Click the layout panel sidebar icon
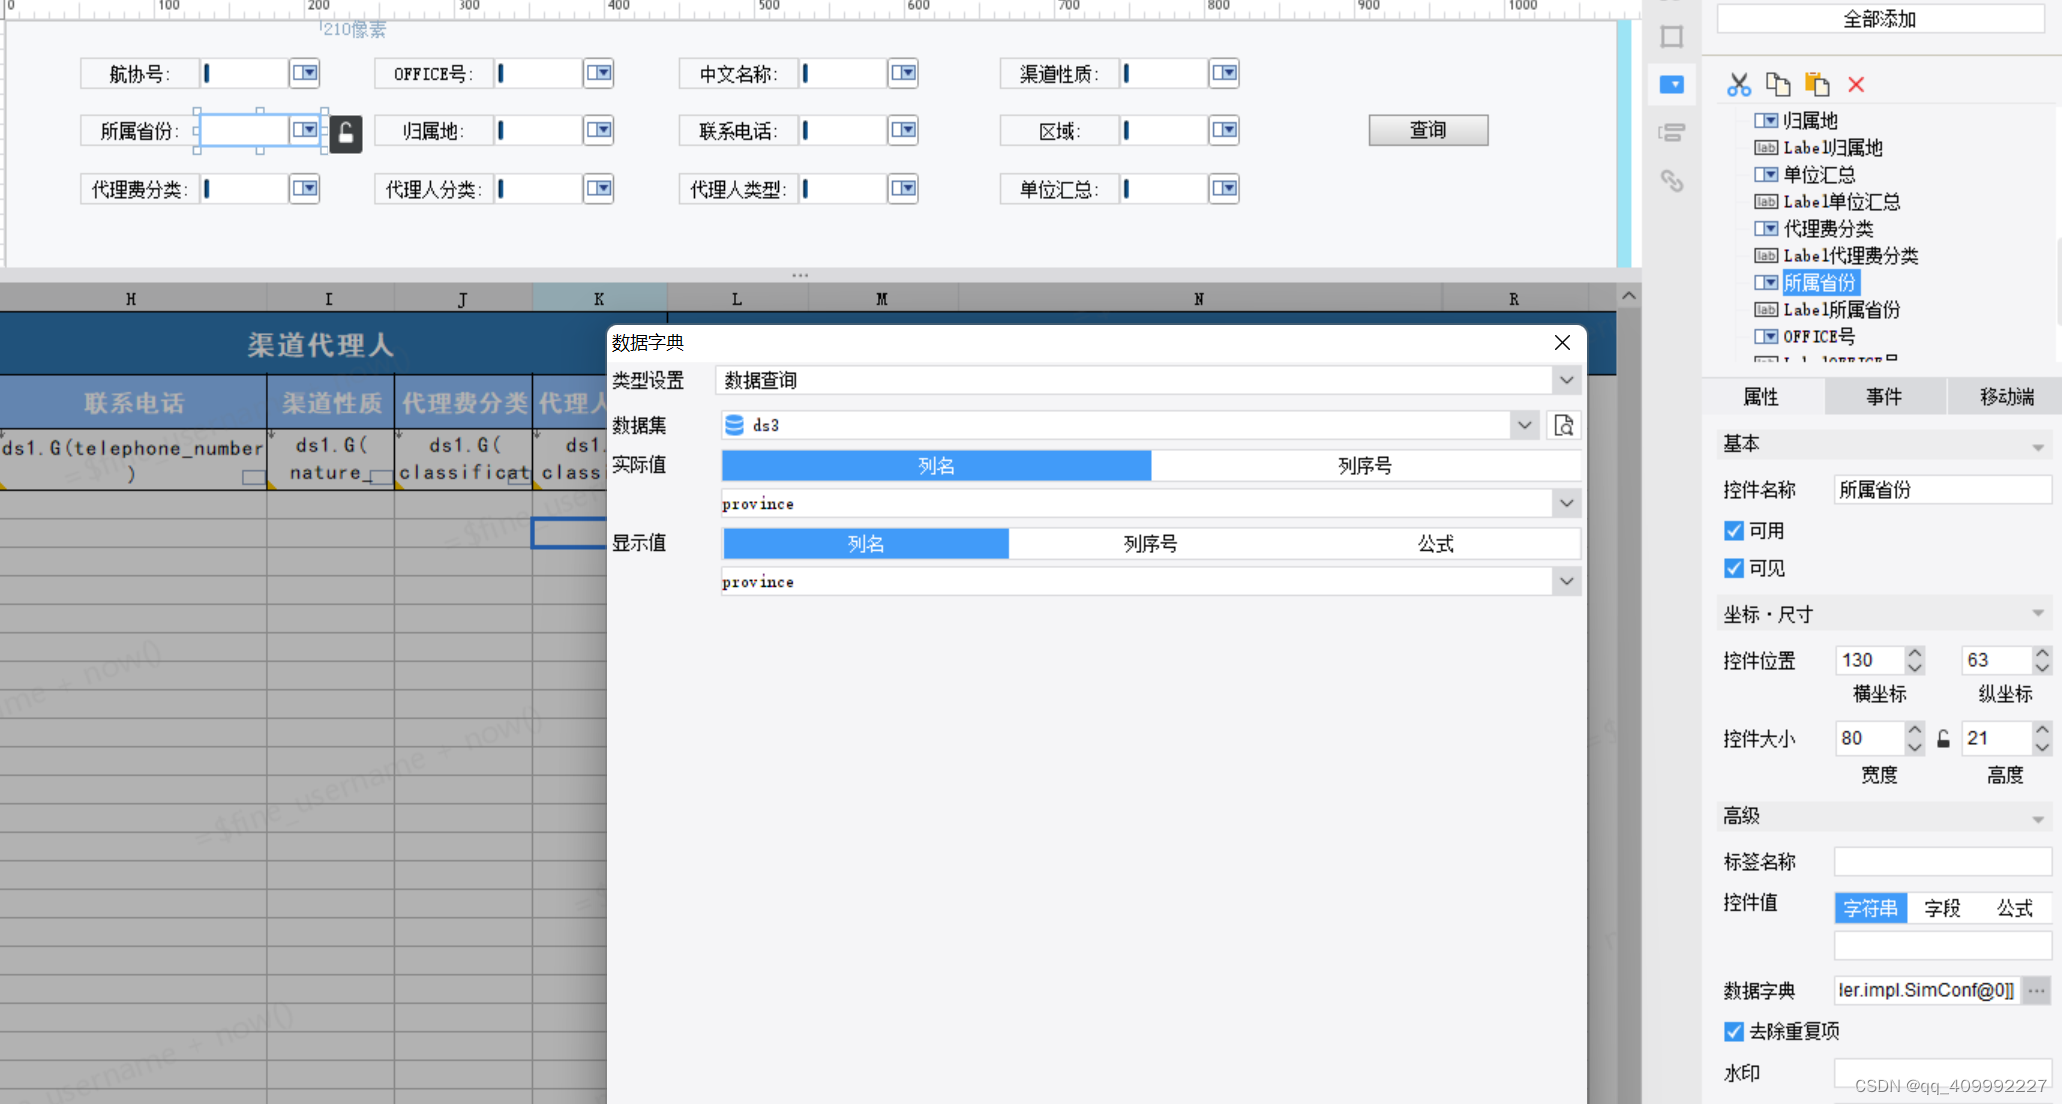 (1672, 132)
